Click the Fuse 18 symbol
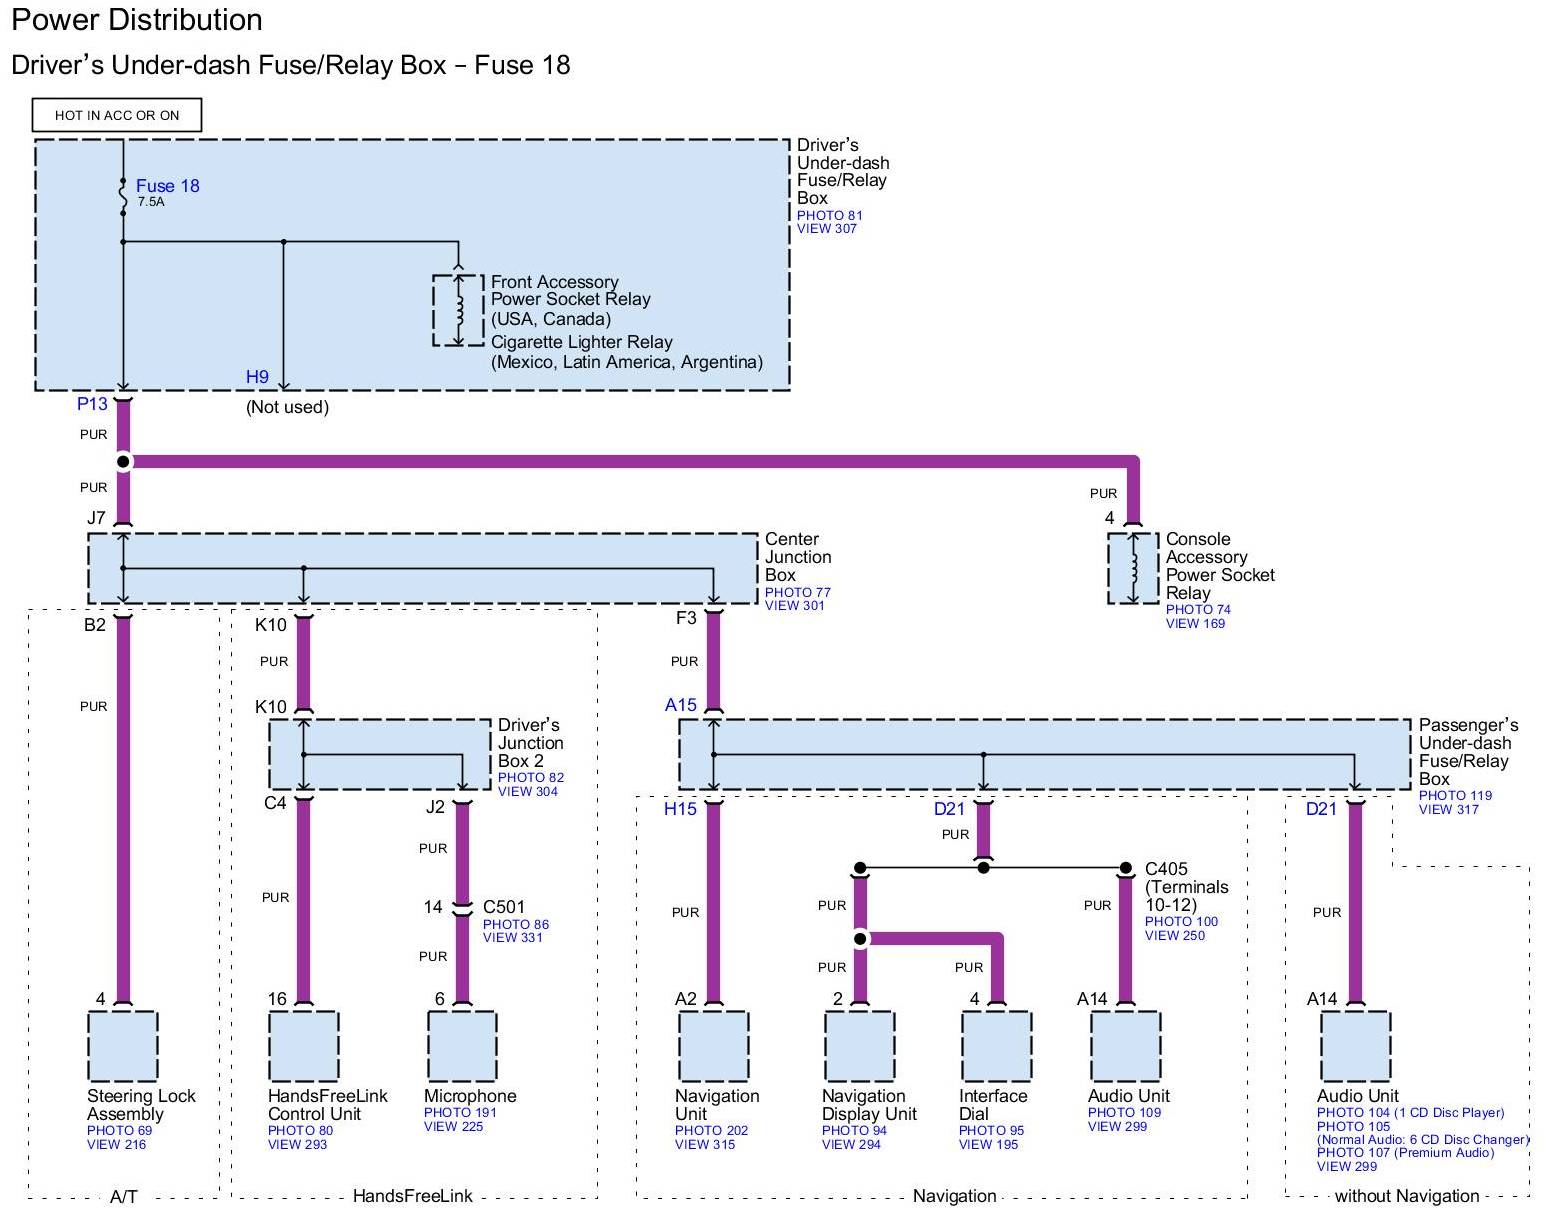 pos(123,196)
